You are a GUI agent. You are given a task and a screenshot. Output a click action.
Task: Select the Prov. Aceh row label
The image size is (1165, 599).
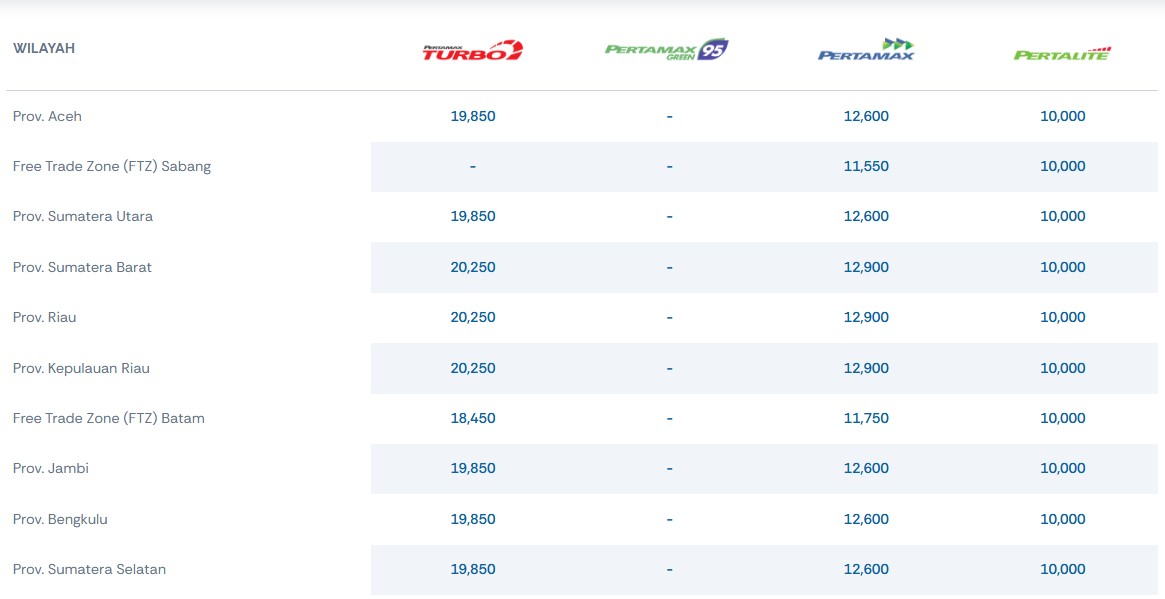pyautogui.click(x=47, y=116)
